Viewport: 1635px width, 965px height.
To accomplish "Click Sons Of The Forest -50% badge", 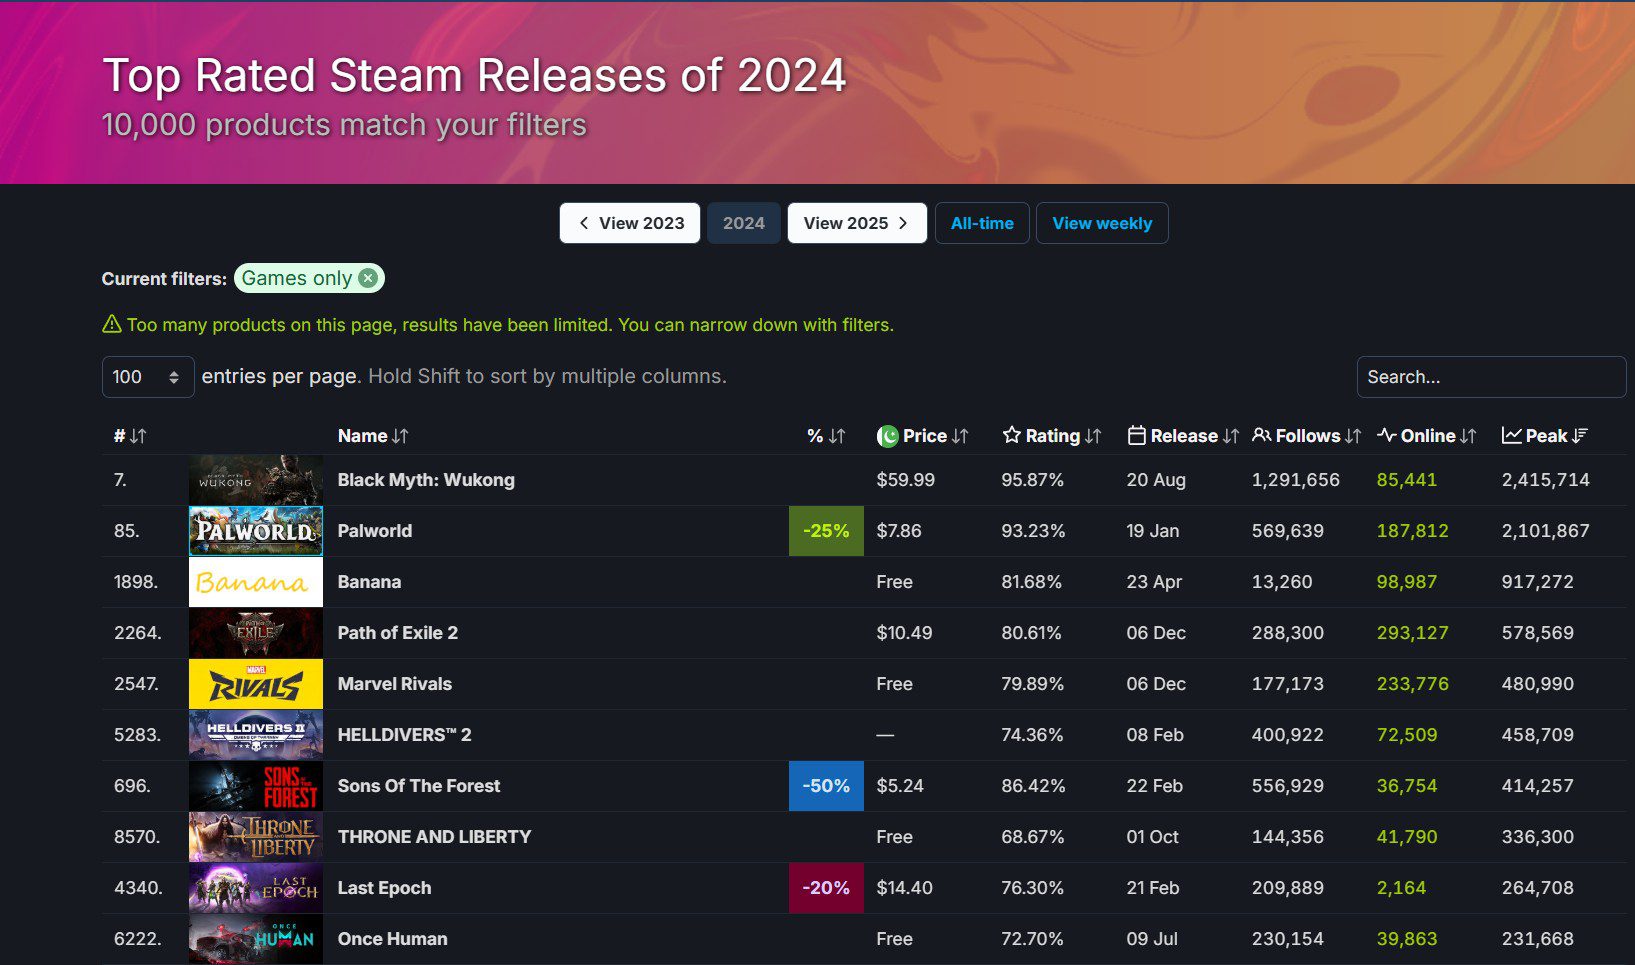I will (x=826, y=786).
